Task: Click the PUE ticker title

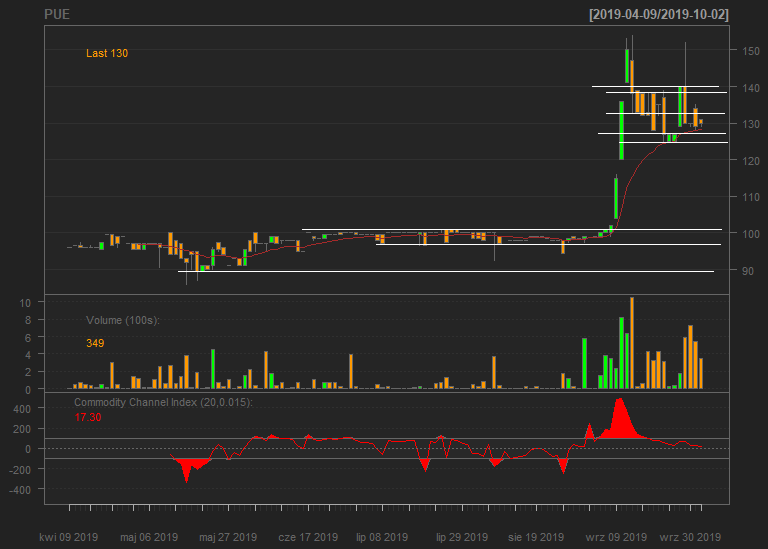Action: pos(57,14)
